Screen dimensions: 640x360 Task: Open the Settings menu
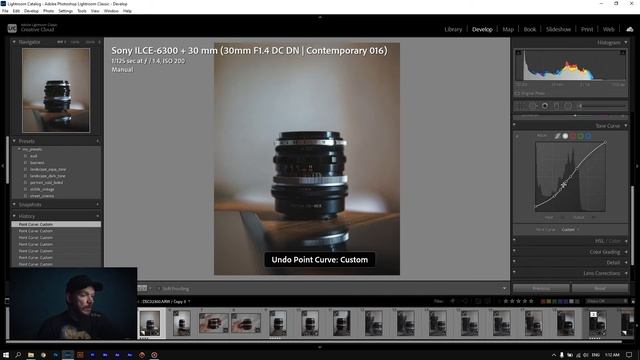(65, 11)
